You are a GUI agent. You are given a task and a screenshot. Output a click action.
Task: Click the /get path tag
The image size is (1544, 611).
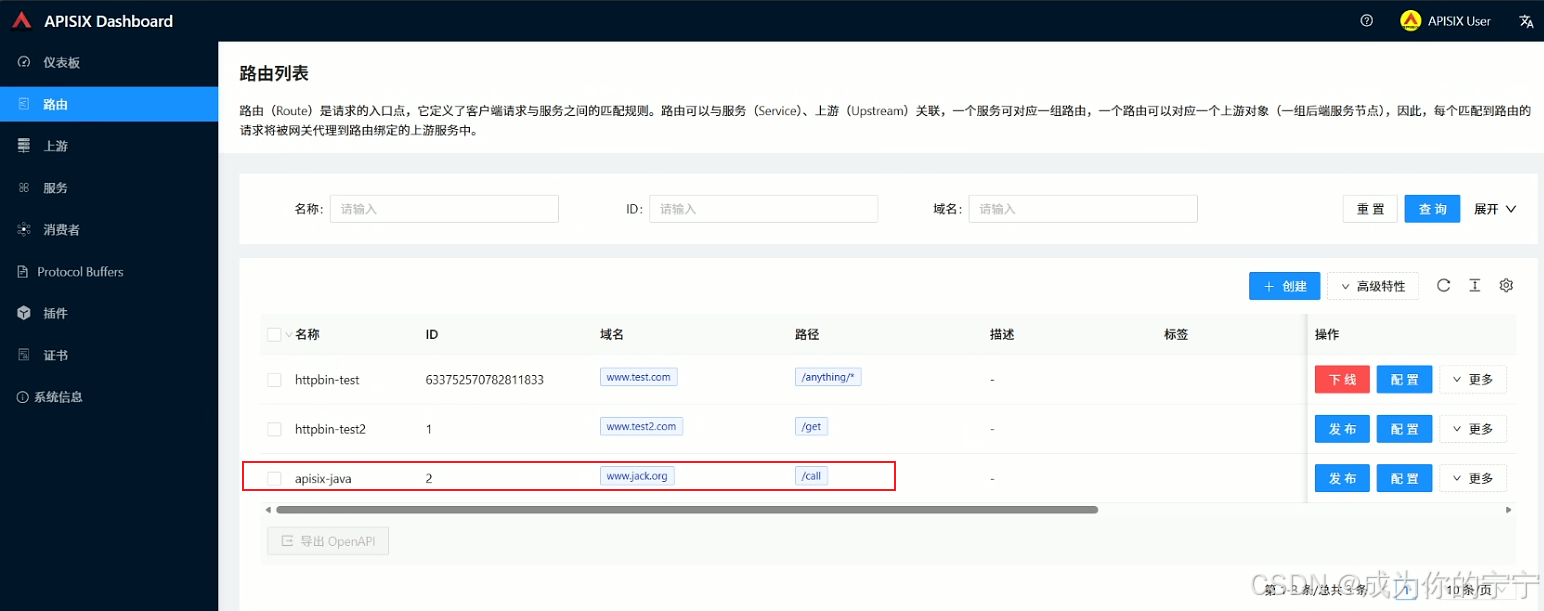coord(811,426)
